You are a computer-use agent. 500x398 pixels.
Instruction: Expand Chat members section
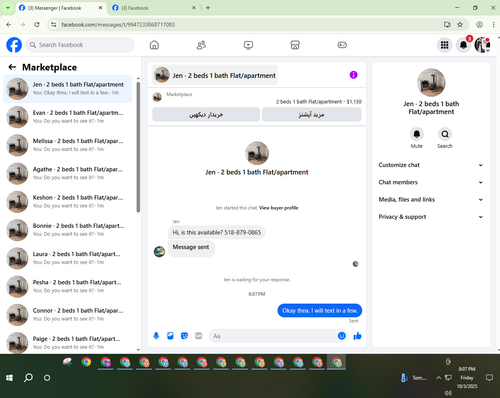tap(431, 182)
